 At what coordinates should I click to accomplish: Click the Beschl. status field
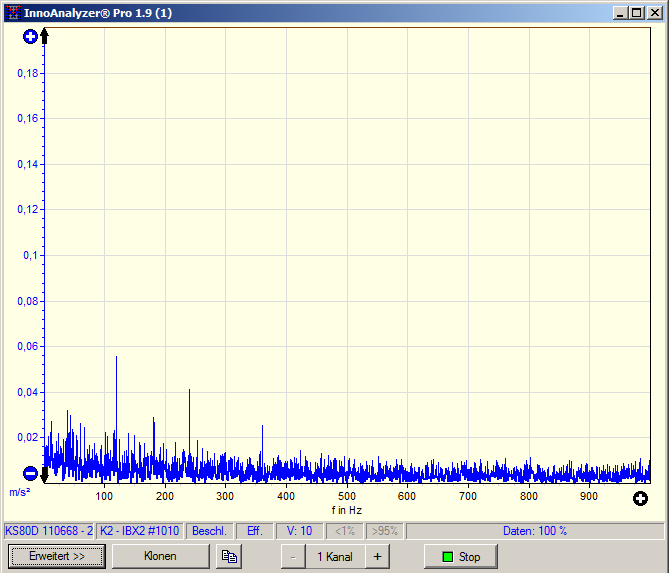[210, 531]
